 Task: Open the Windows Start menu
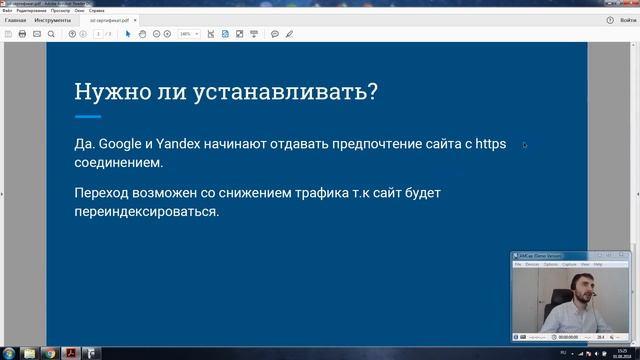pos(8,353)
